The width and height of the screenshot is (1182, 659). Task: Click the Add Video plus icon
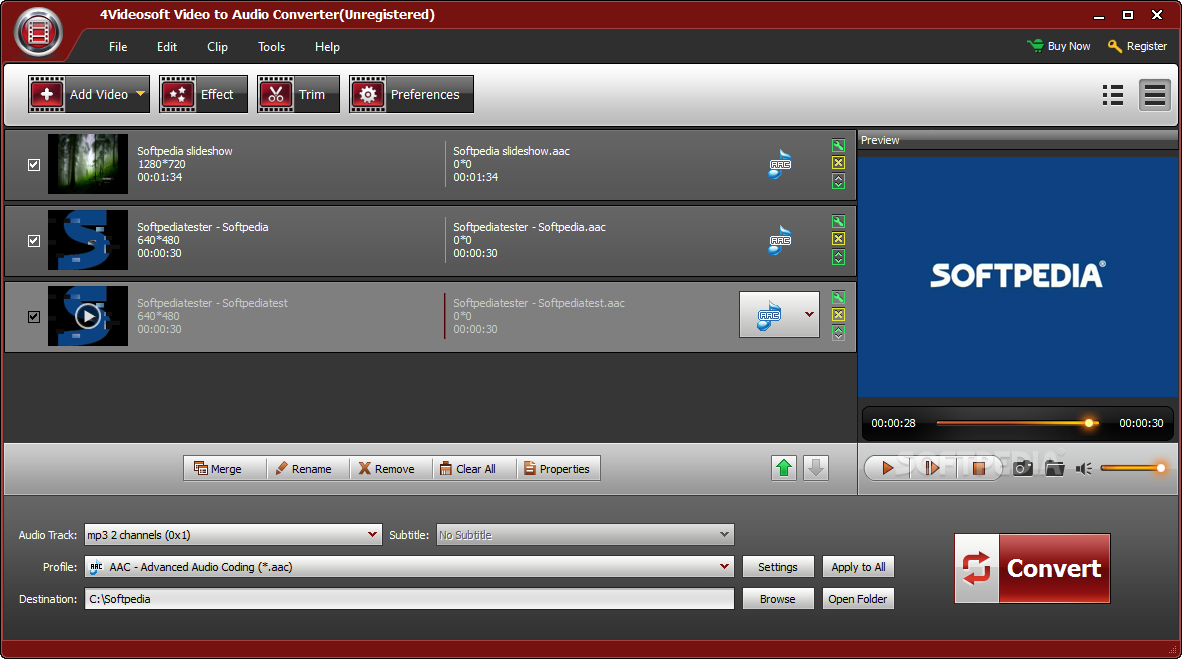click(x=47, y=94)
